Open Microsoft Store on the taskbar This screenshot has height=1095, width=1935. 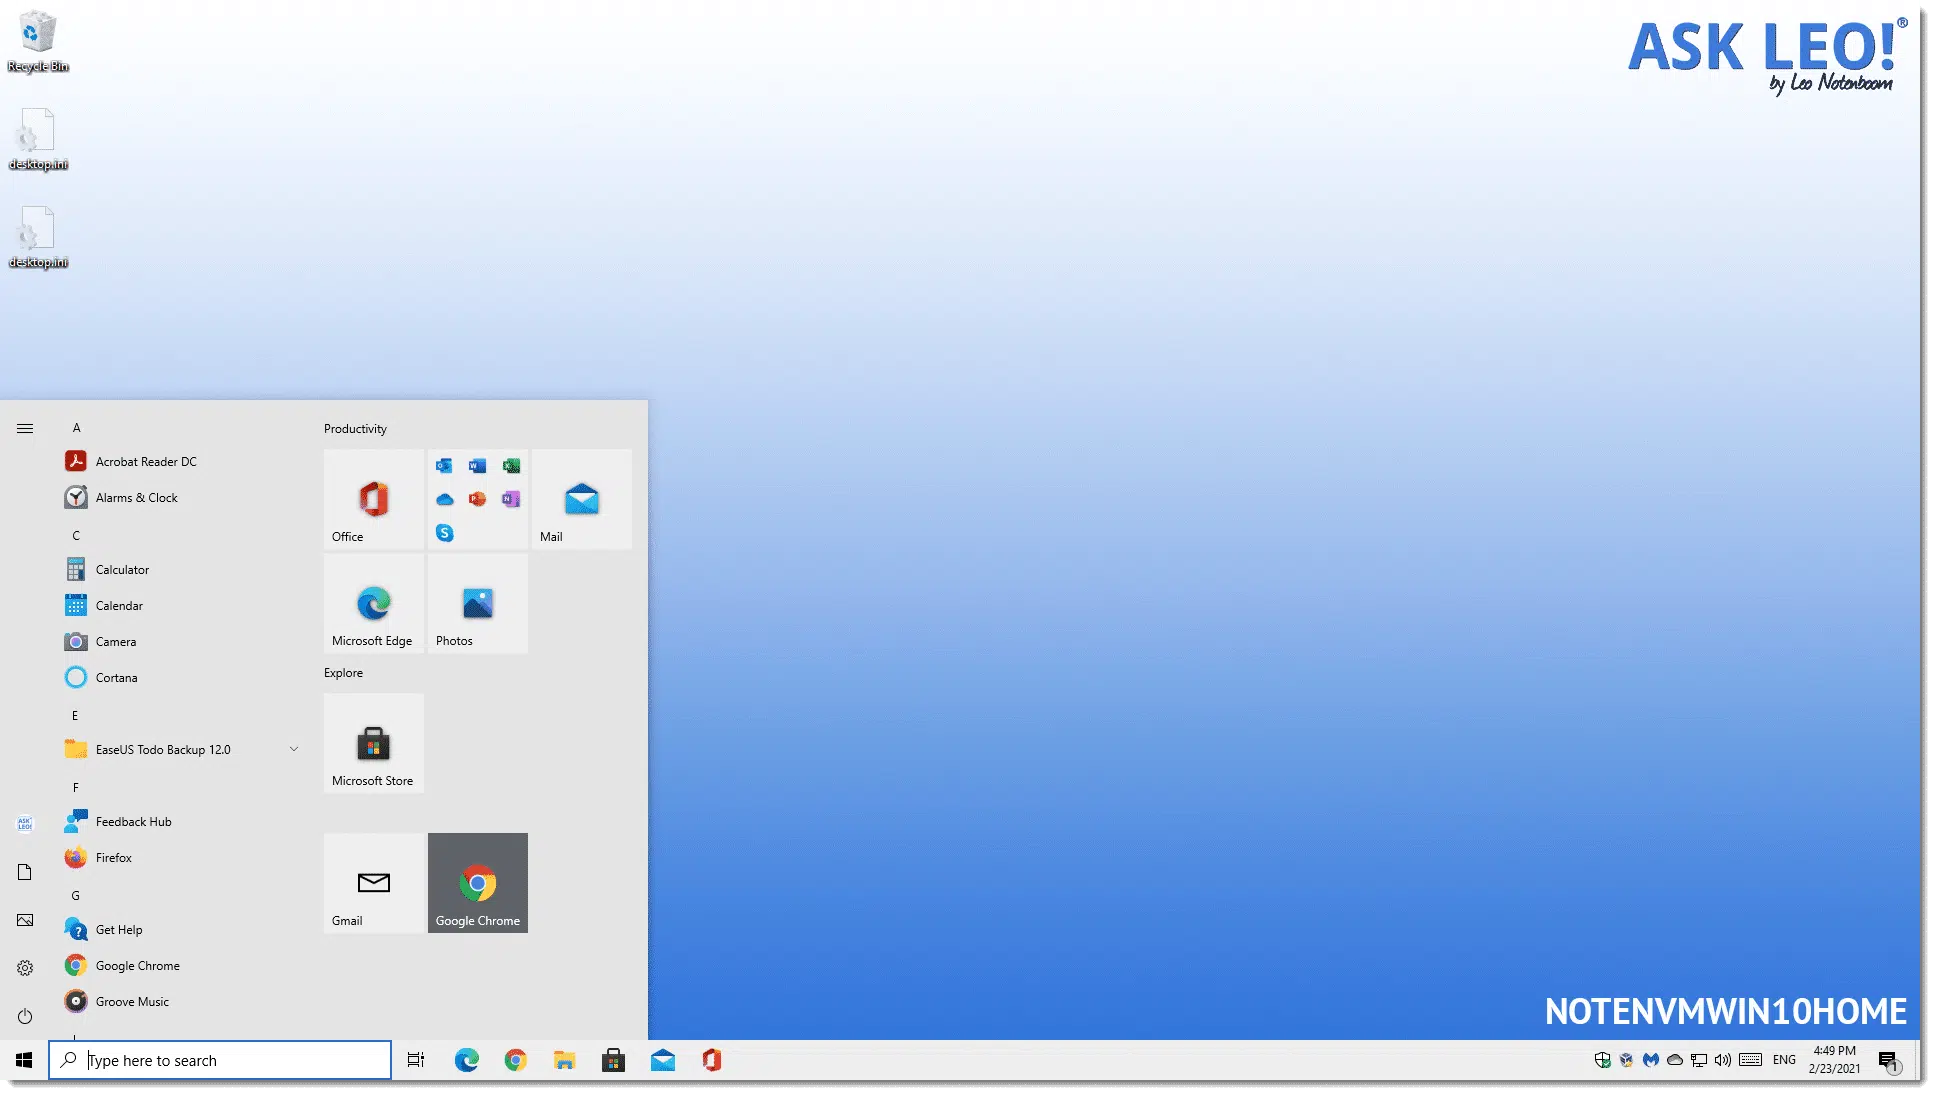pyautogui.click(x=613, y=1060)
